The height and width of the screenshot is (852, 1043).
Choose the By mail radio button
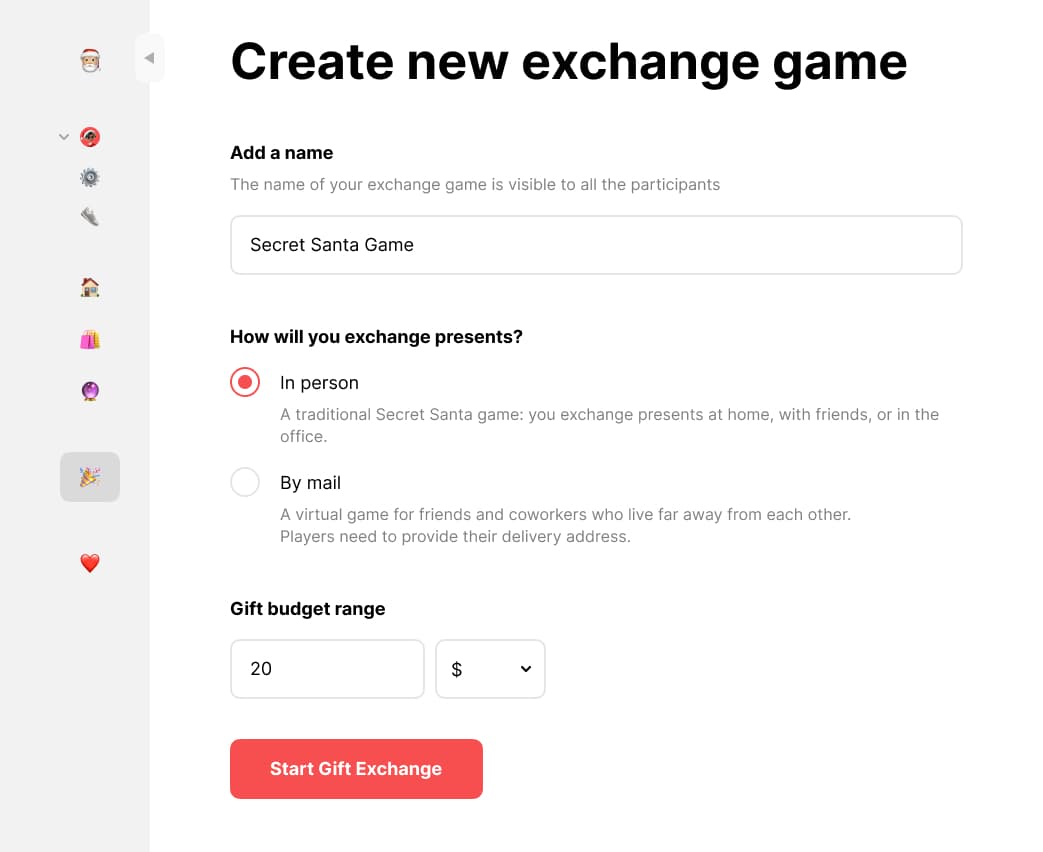click(245, 482)
